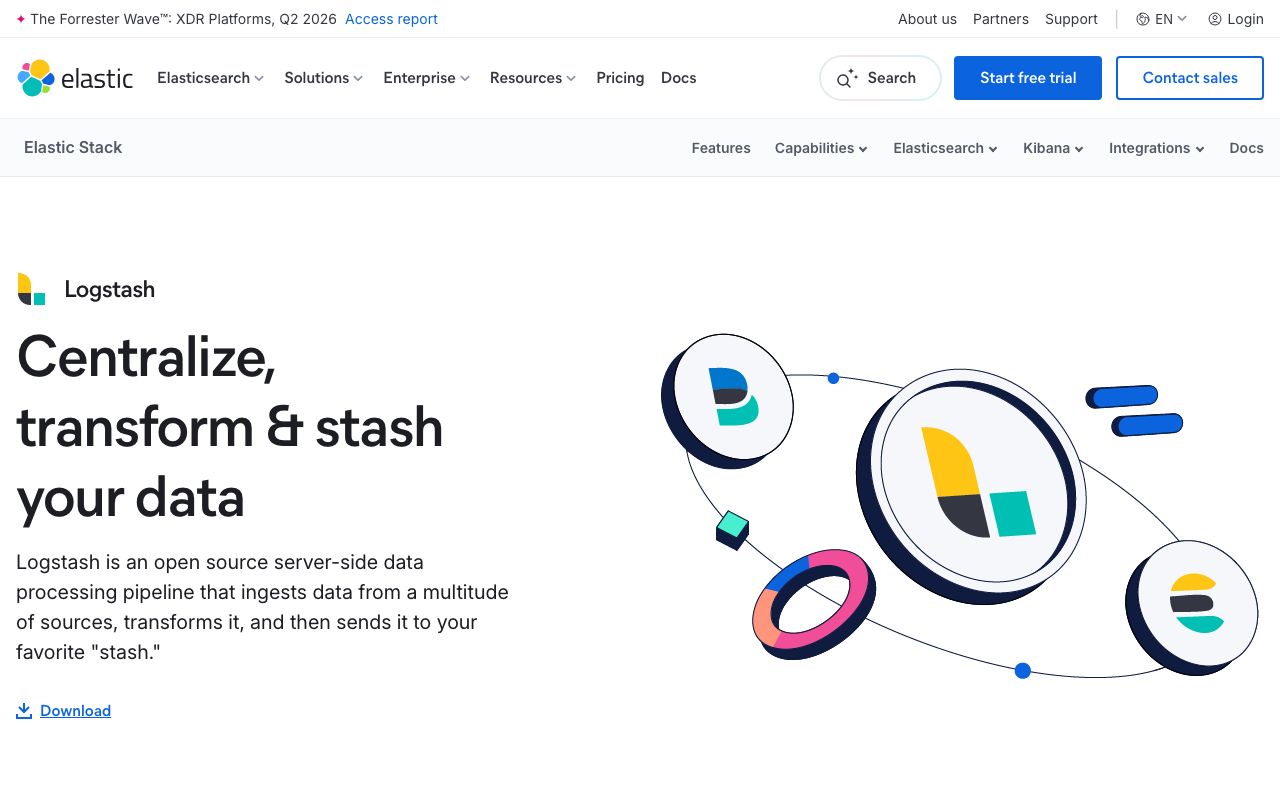Viewport: 1280px width, 800px height.
Task: Click the Logstash product name text
Action: click(109, 289)
